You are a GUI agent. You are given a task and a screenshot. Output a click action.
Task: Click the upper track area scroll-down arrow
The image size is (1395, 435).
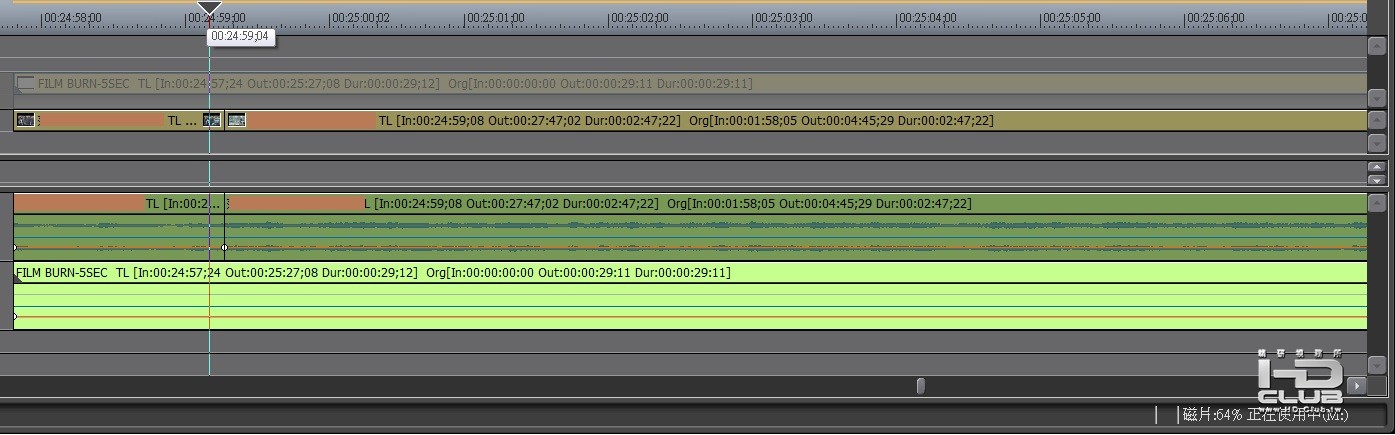[1376, 98]
